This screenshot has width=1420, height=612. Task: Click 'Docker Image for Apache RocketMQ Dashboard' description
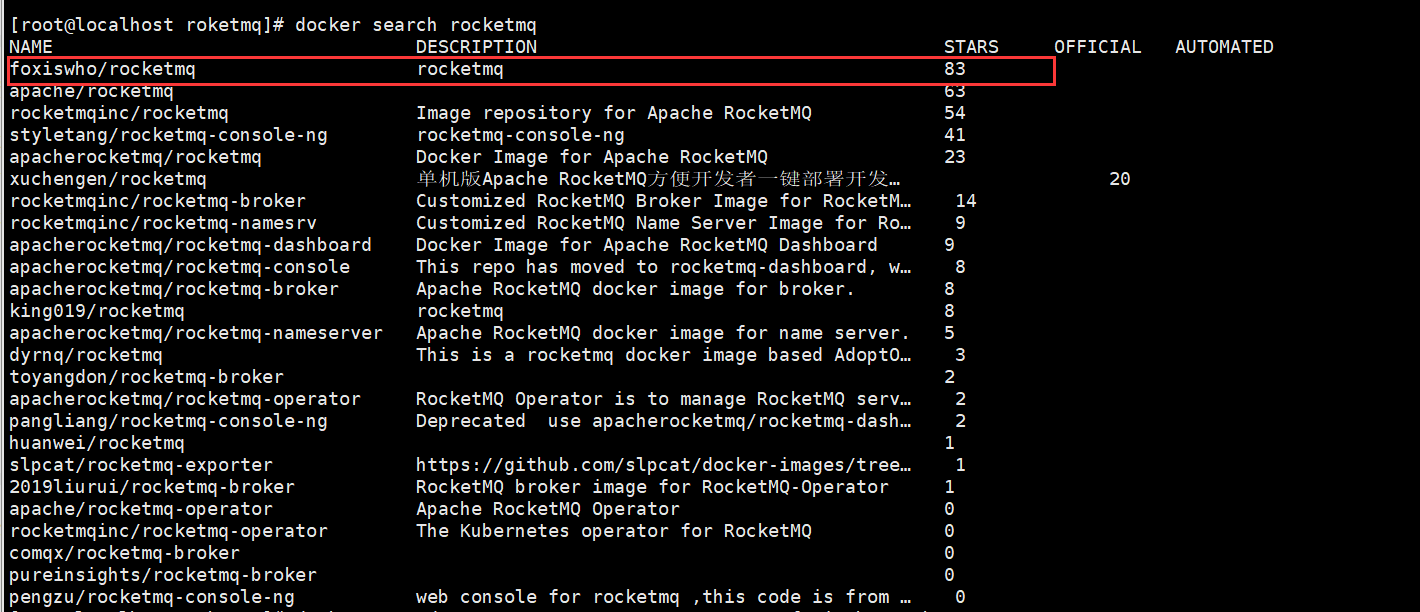pyautogui.click(x=647, y=245)
